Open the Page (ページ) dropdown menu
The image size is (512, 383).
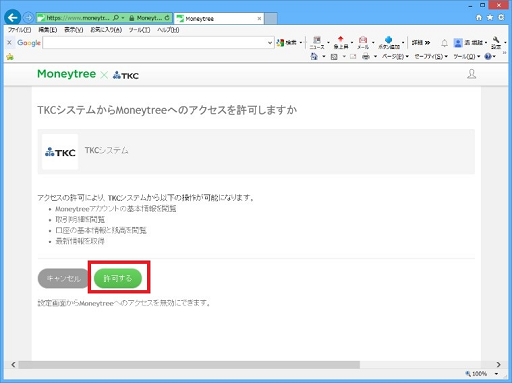[x=395, y=57]
